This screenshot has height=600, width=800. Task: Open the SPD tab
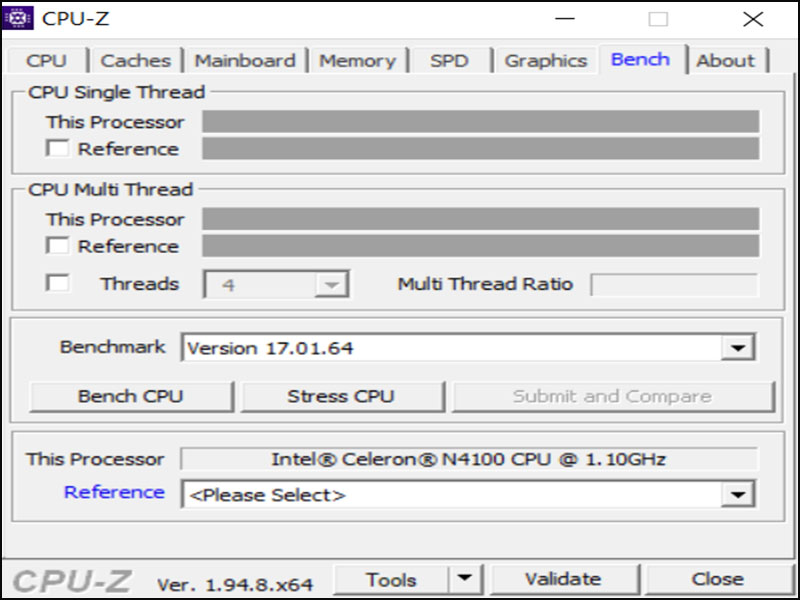[449, 61]
